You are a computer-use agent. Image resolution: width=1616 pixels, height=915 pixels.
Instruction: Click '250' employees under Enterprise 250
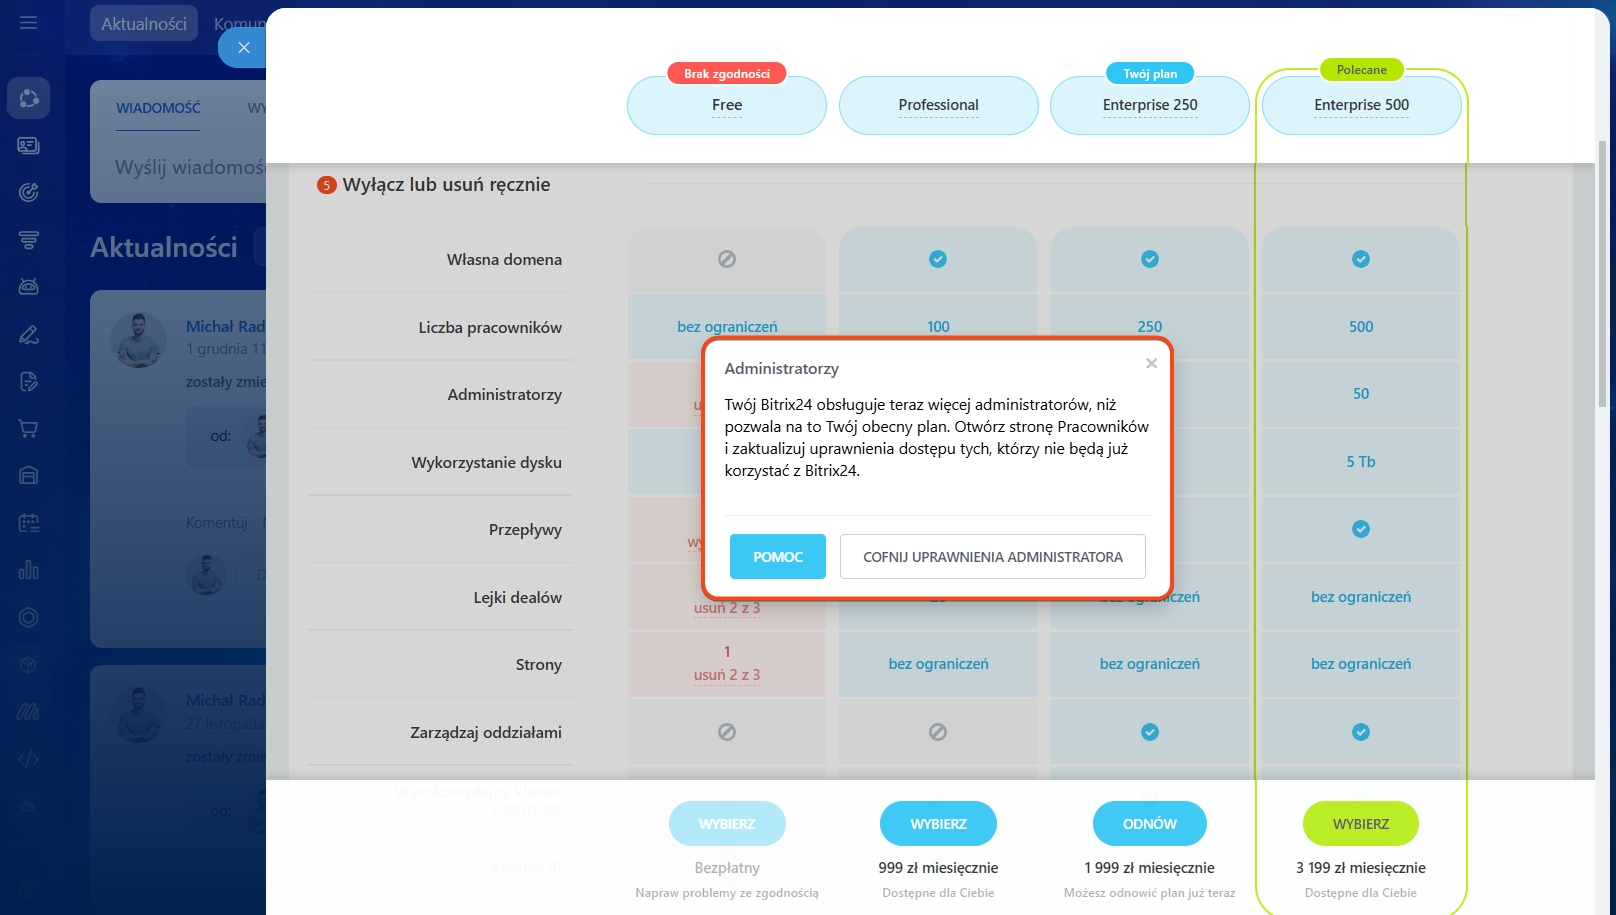click(1150, 327)
